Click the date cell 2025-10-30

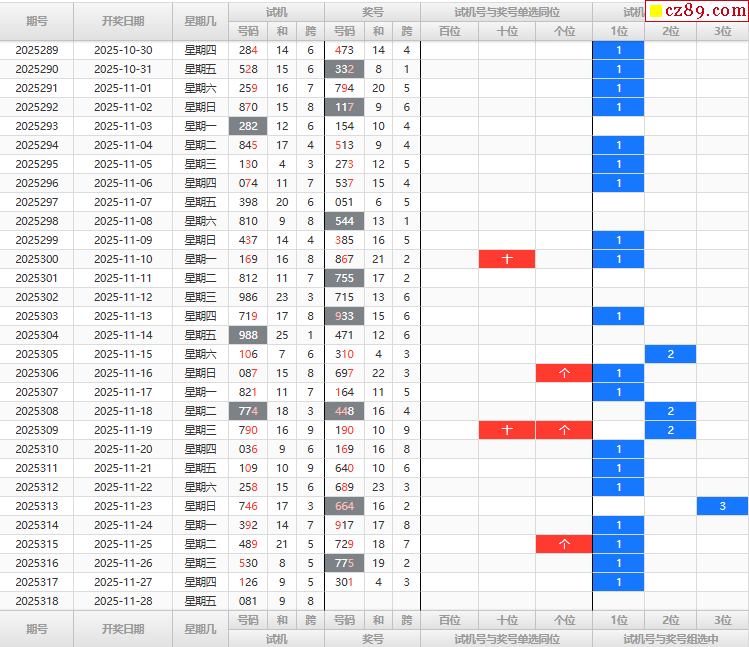(x=123, y=50)
